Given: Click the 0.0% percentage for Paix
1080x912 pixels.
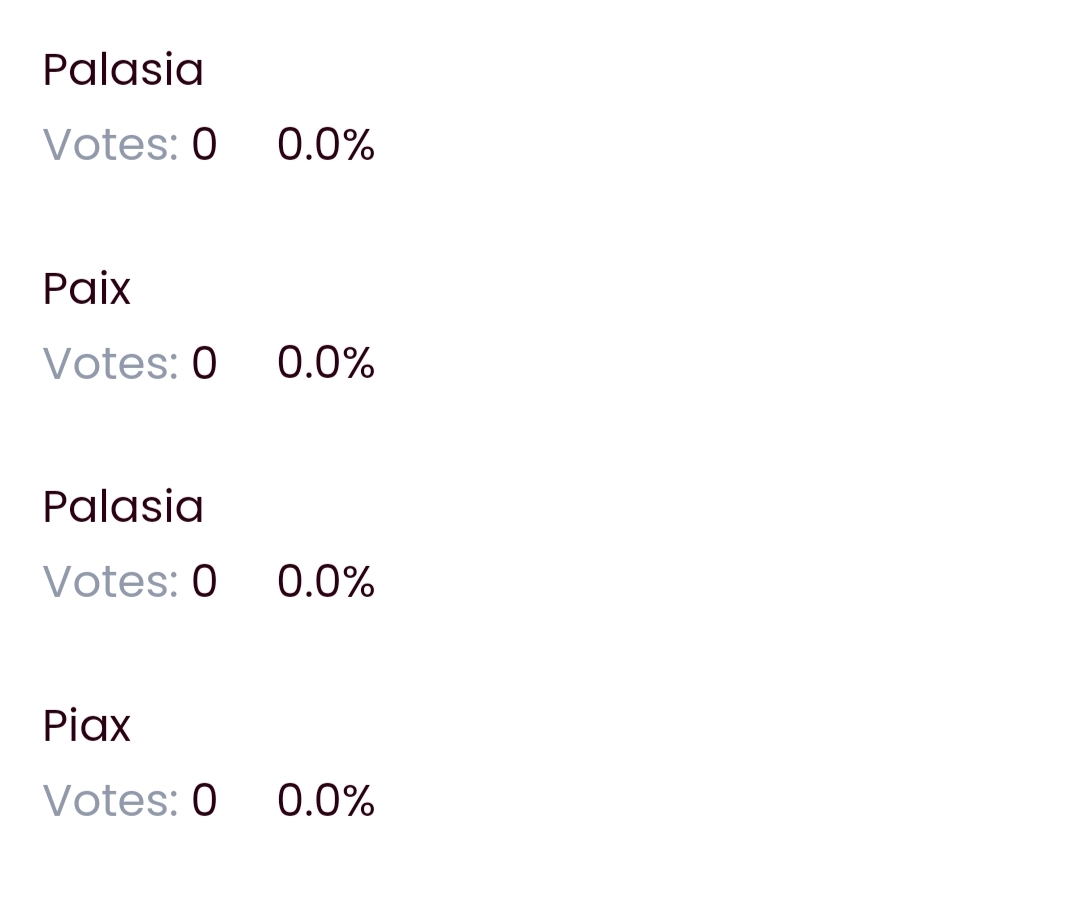Looking at the screenshot, I should click(x=326, y=363).
